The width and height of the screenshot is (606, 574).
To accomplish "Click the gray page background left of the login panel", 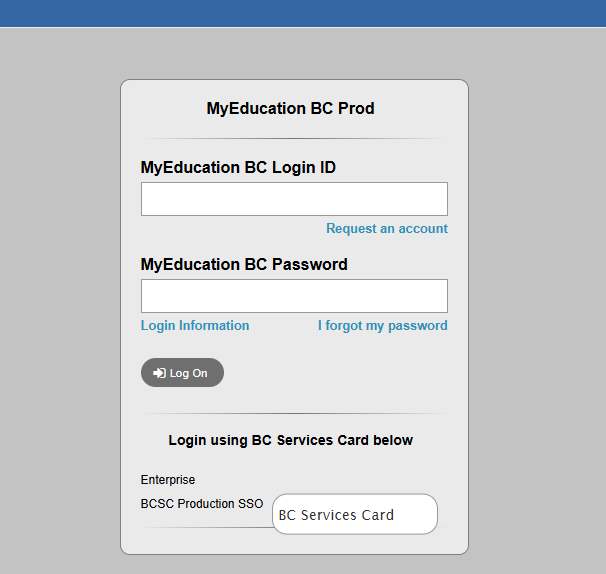I will pyautogui.click(x=60, y=300).
